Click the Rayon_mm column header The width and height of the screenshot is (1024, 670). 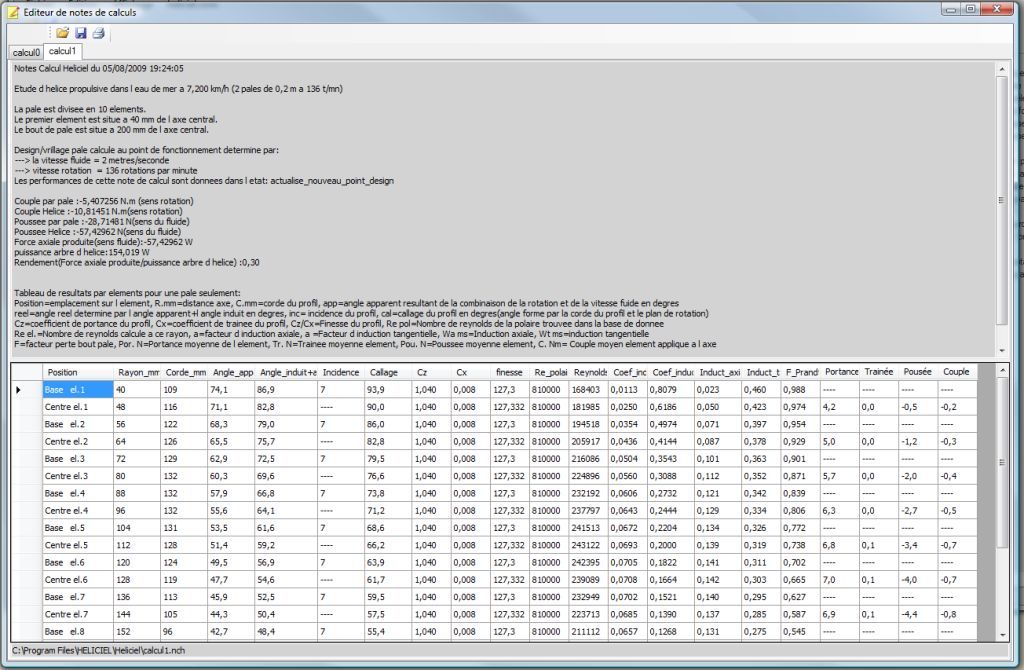pos(137,372)
